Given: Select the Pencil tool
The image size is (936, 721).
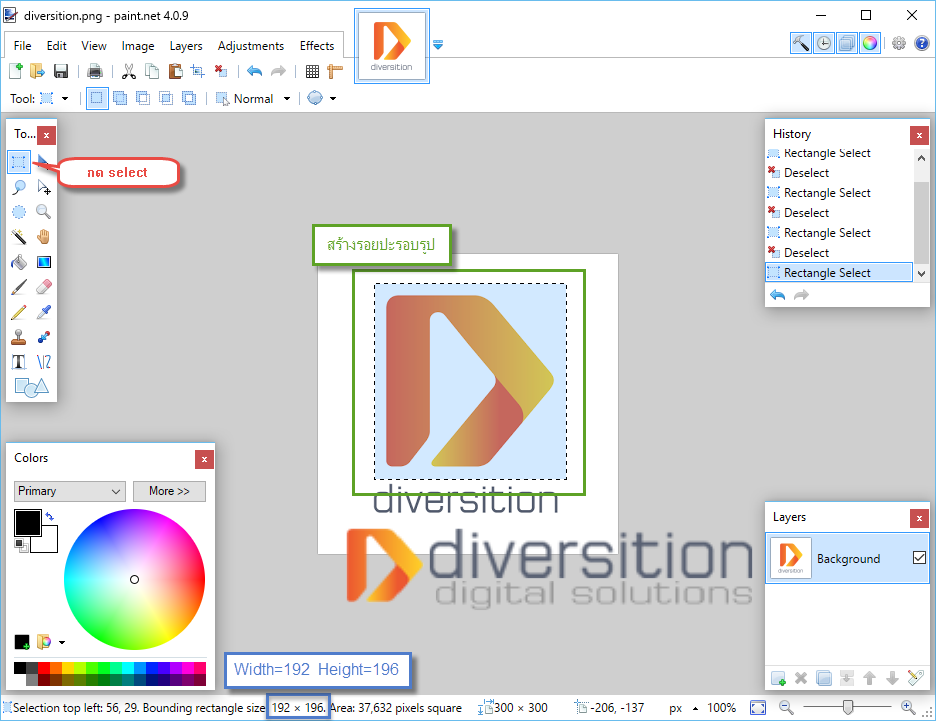Looking at the screenshot, I should click(19, 312).
